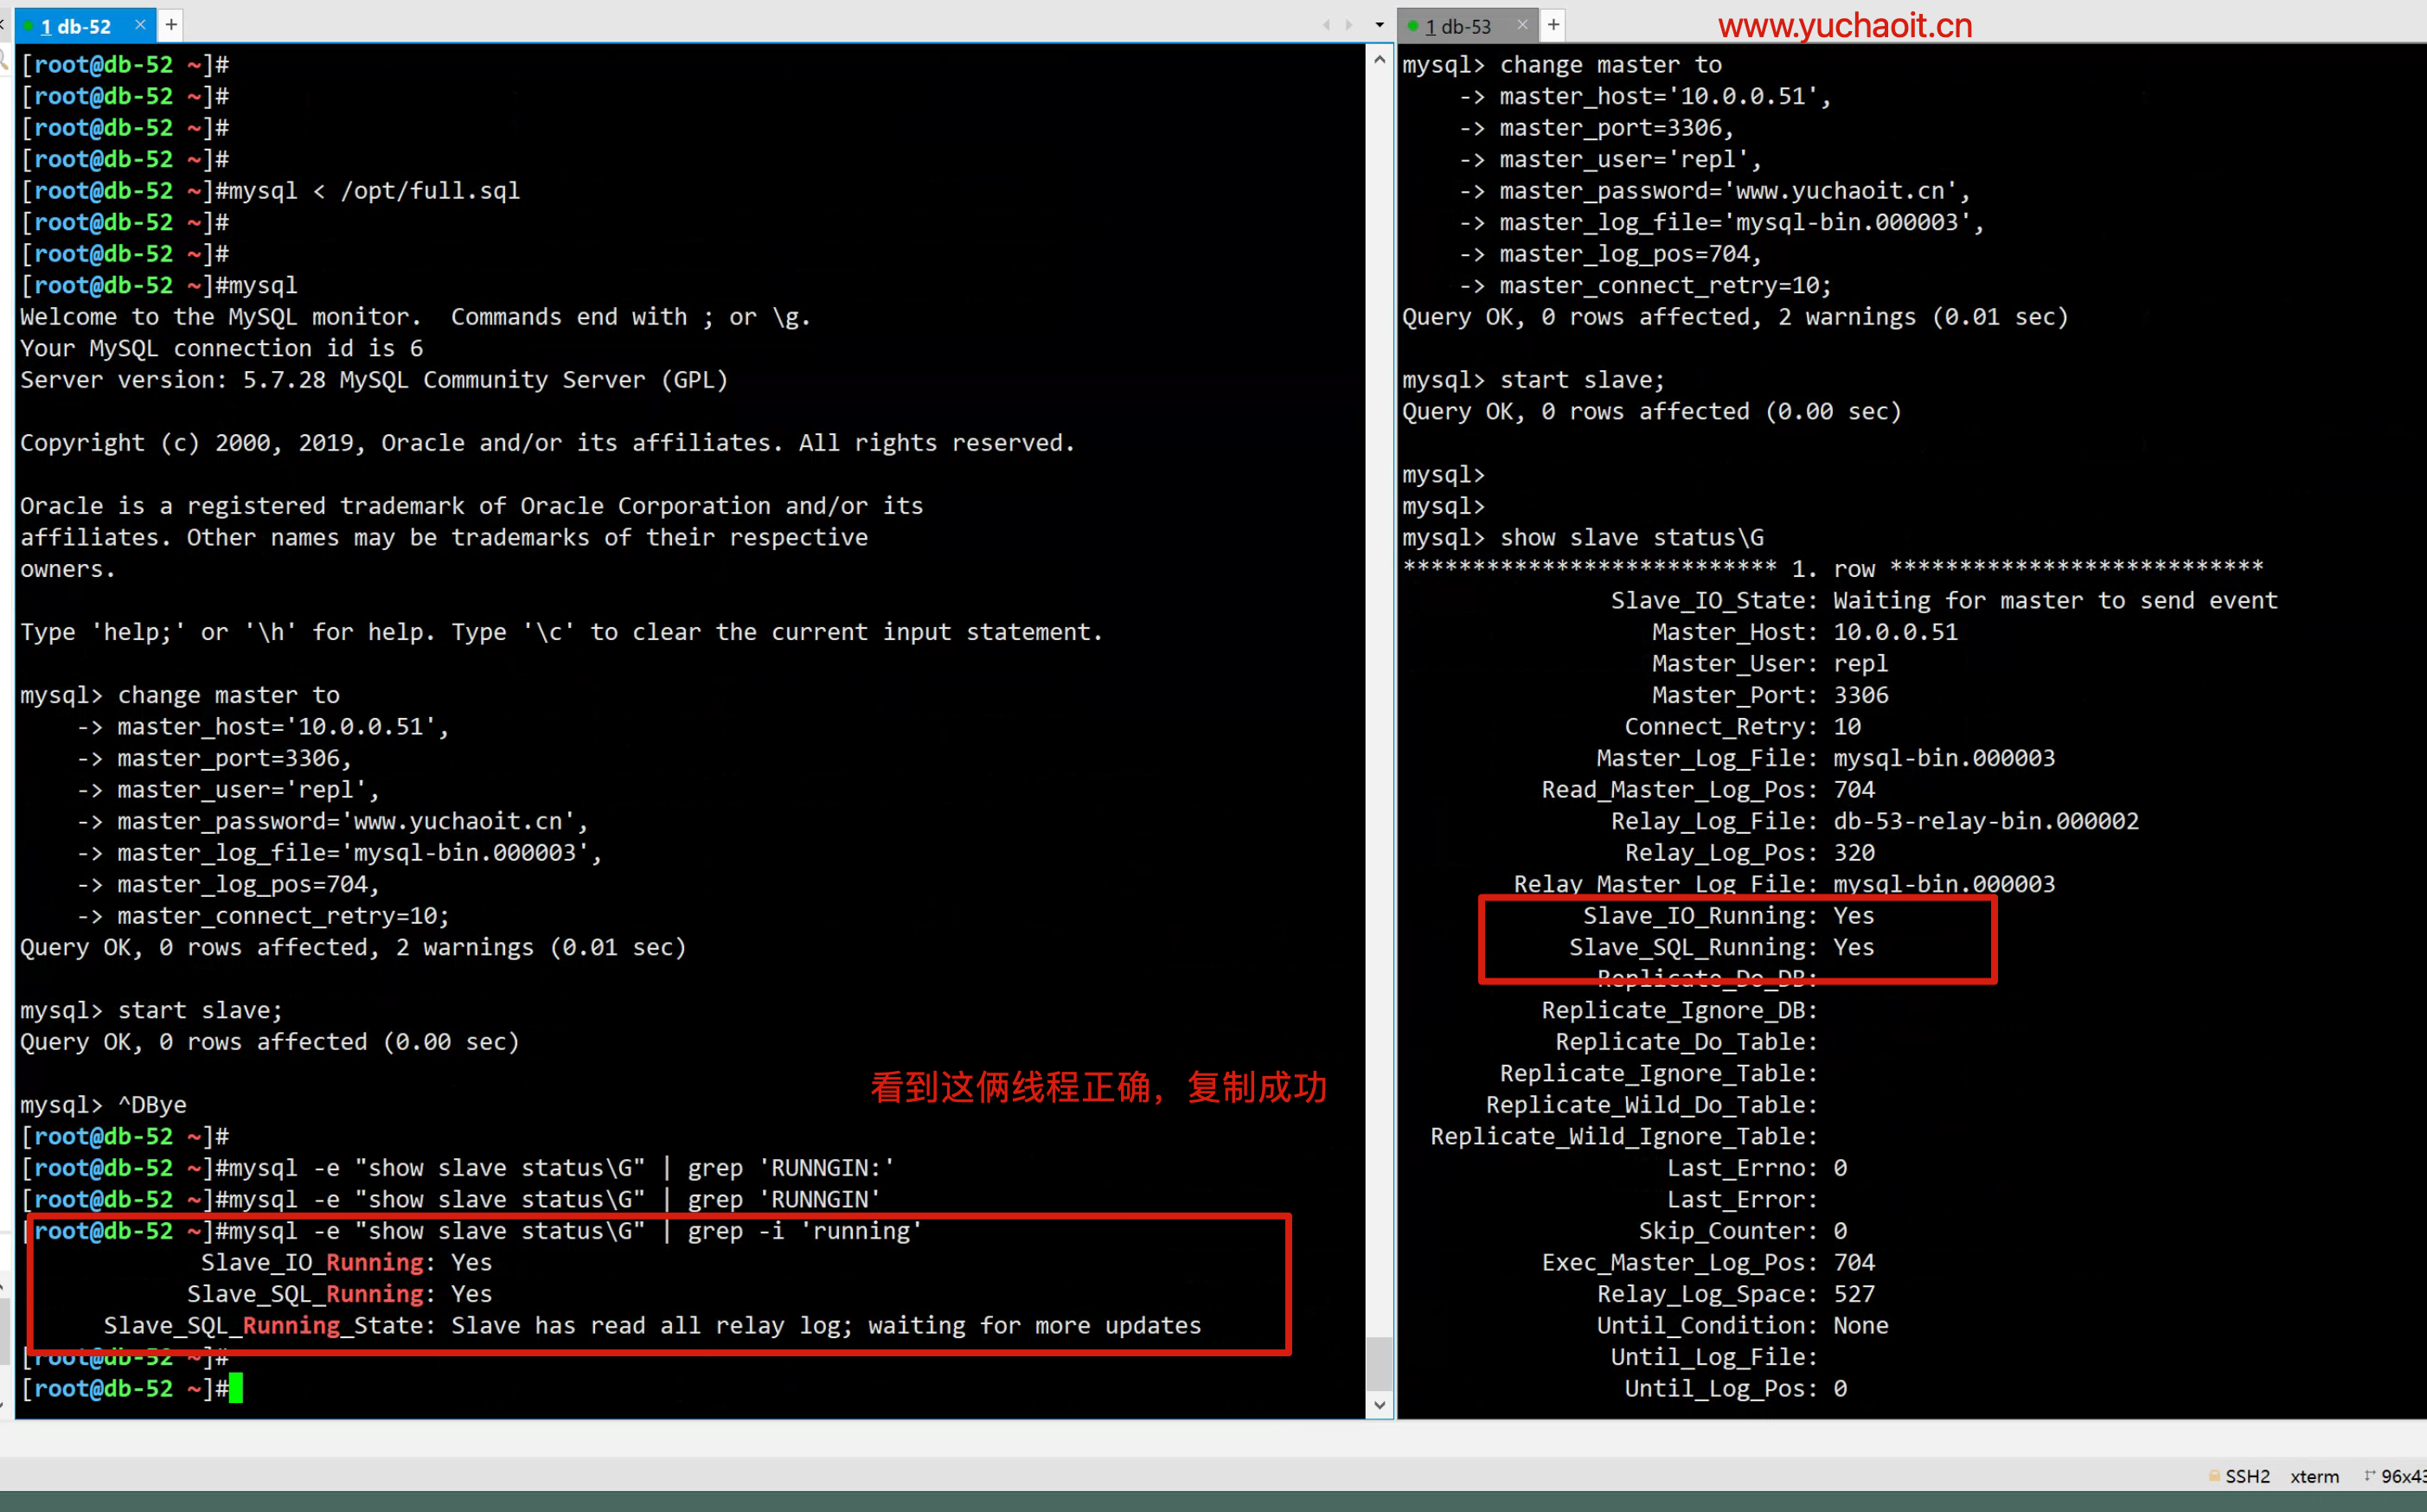
Task: Click green connection dot on db-53 tab
Action: (1412, 26)
